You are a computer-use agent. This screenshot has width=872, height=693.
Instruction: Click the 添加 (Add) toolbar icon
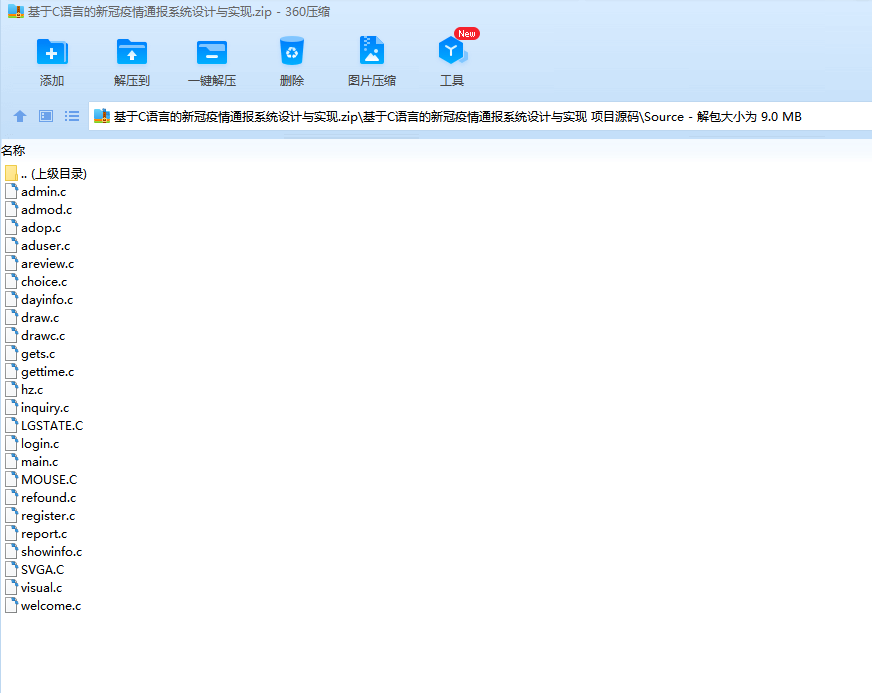coord(52,52)
